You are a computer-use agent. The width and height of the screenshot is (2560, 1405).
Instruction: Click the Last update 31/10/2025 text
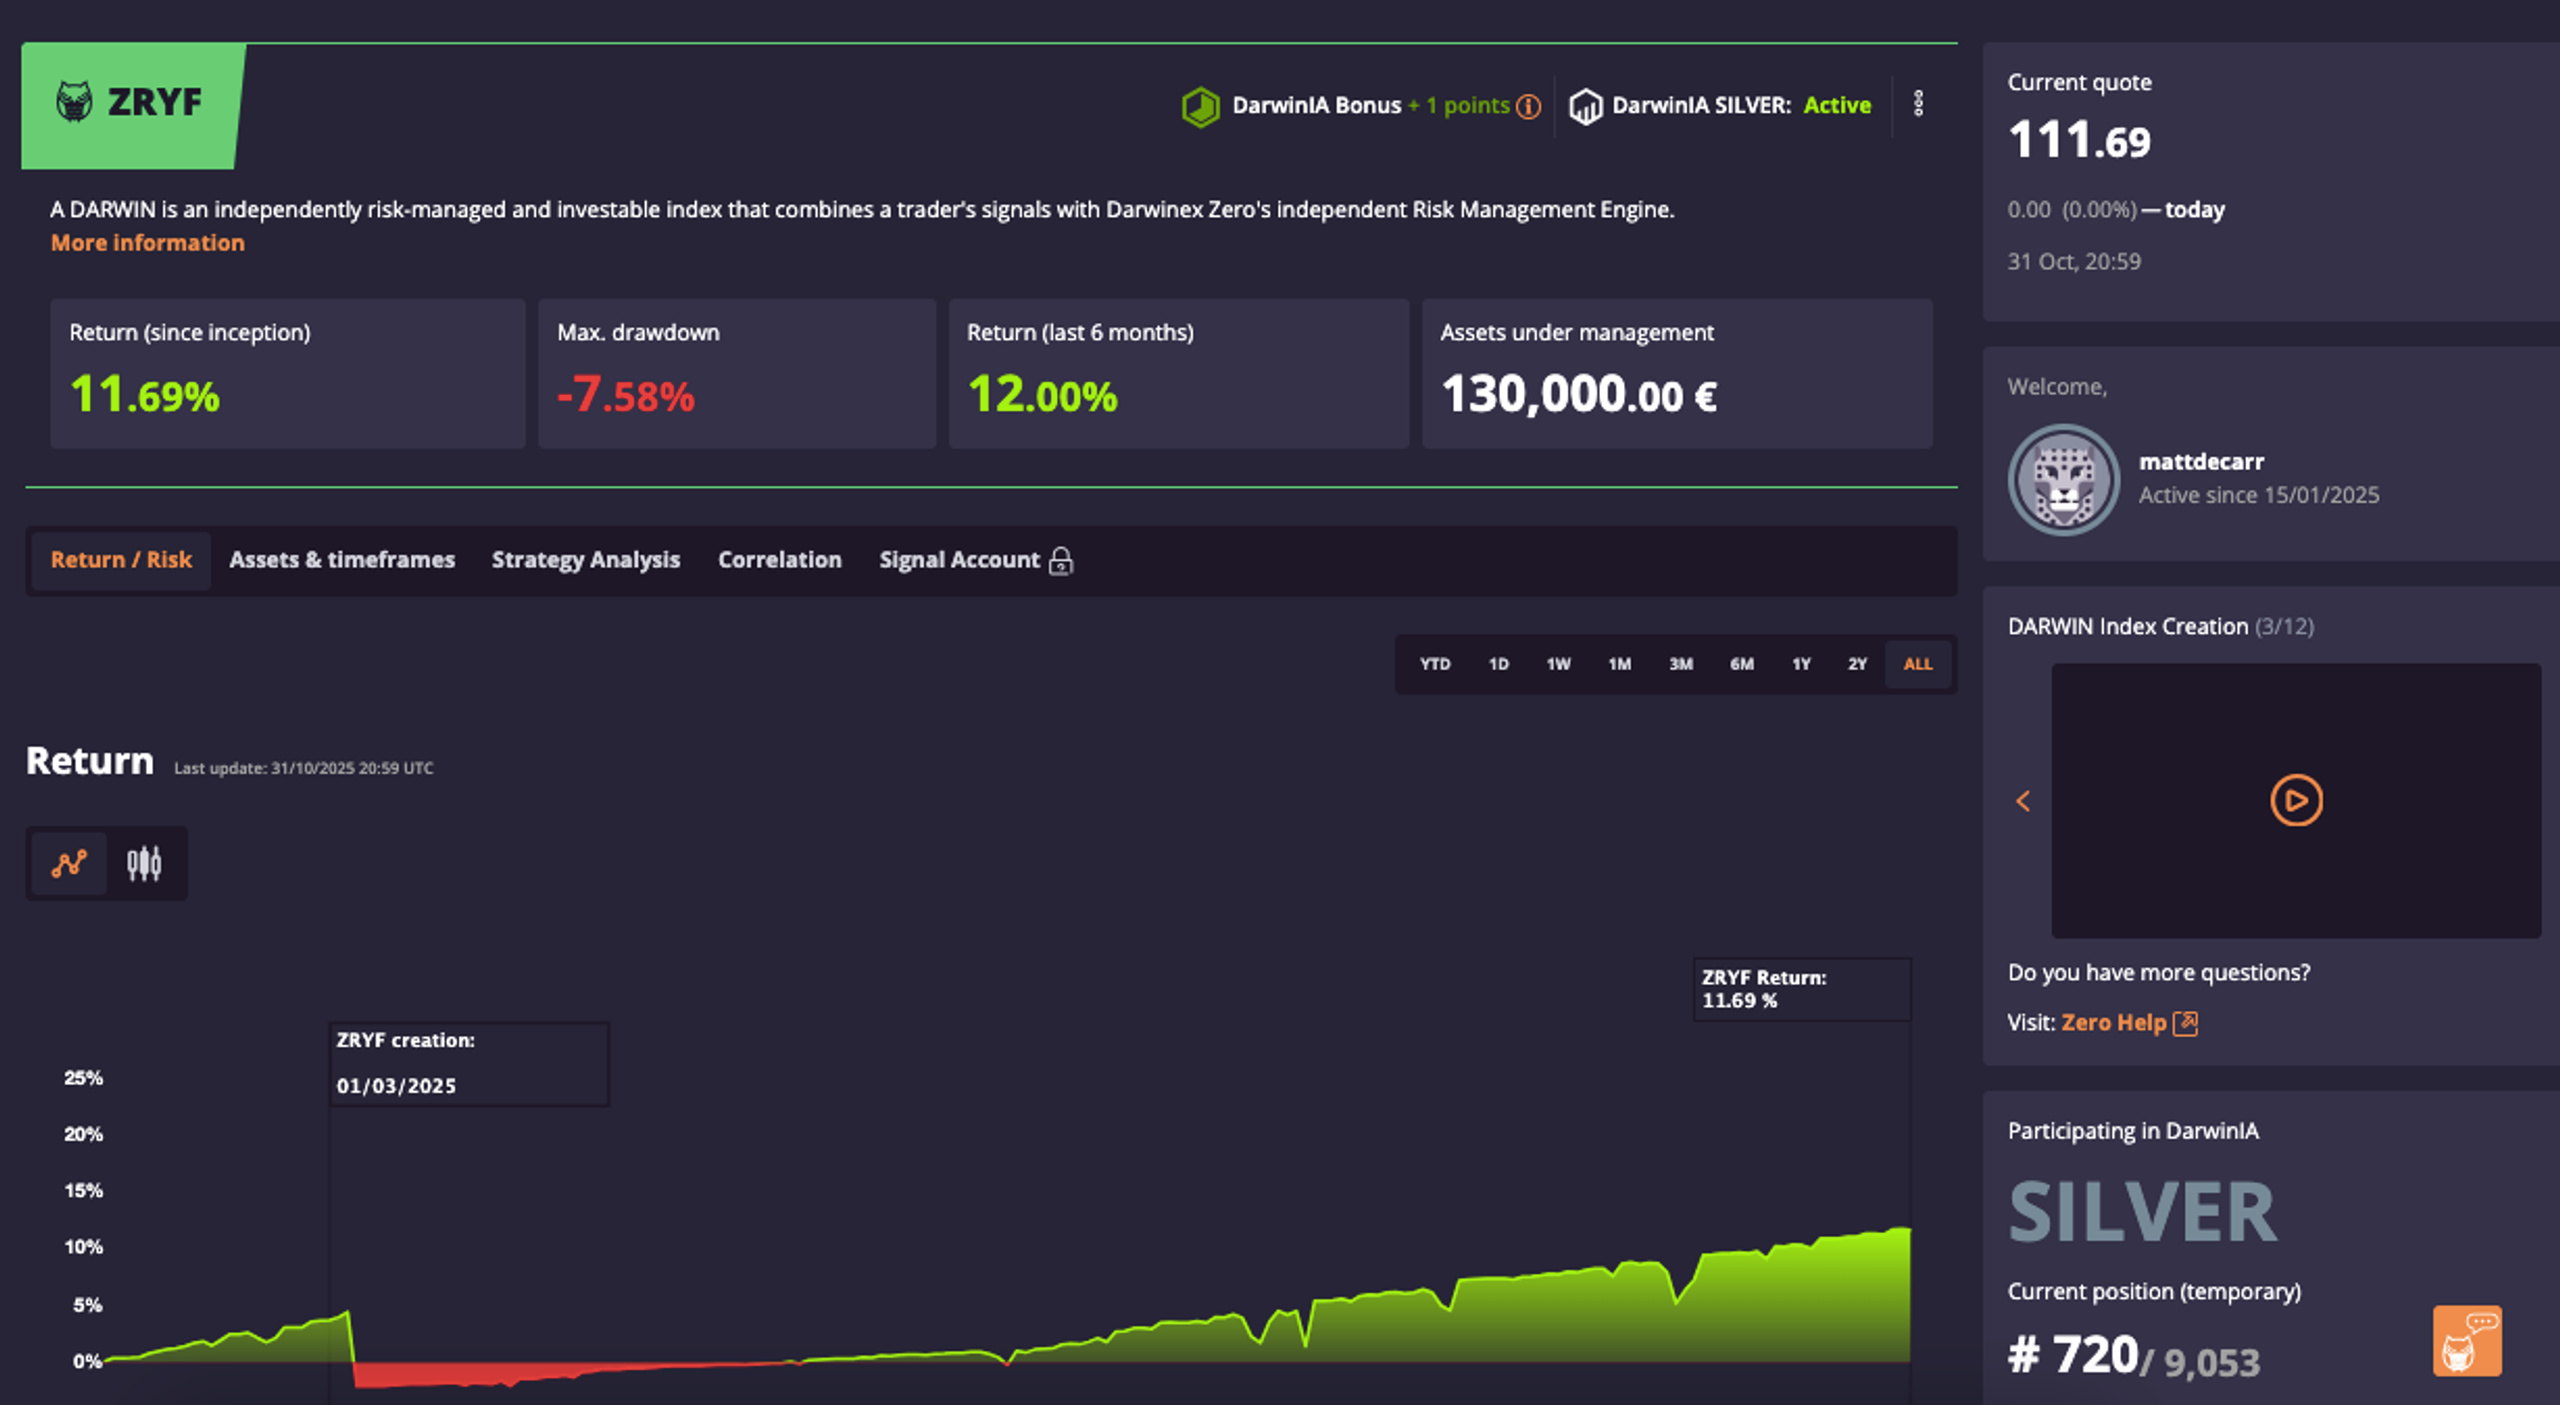click(x=304, y=768)
